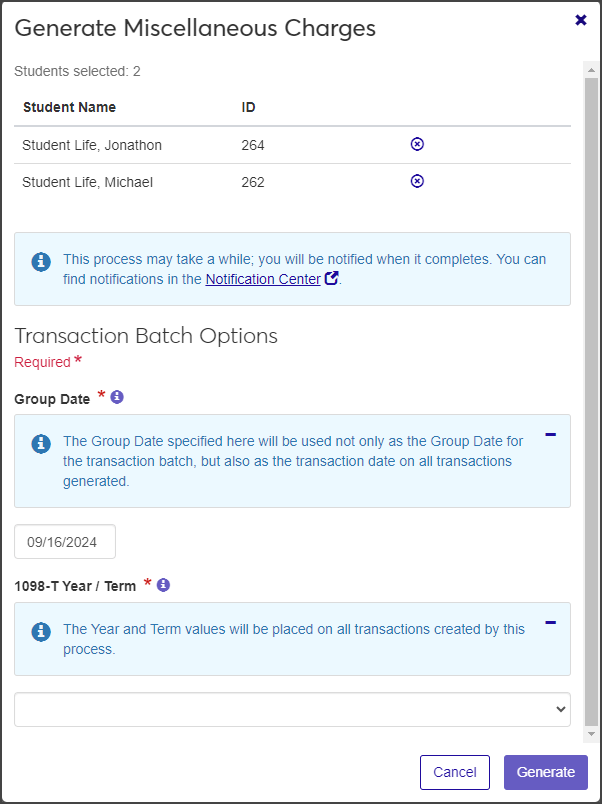This screenshot has width=602, height=804.
Task: Click the scrollbar down arrow
Action: tap(591, 734)
